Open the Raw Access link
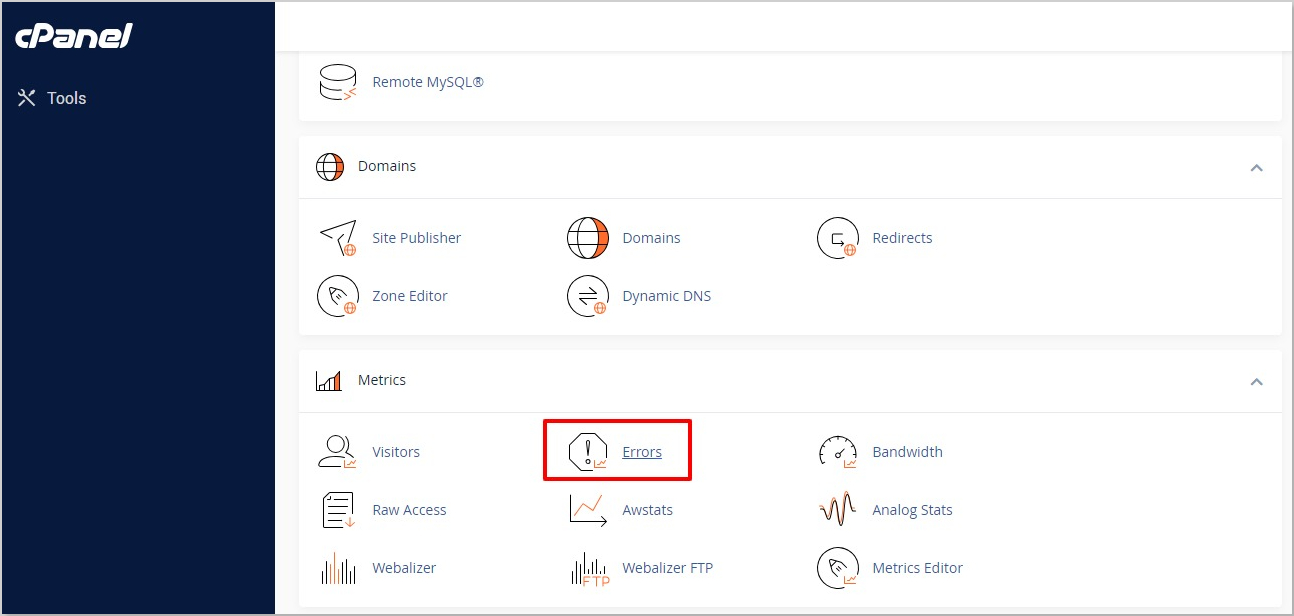 click(409, 510)
